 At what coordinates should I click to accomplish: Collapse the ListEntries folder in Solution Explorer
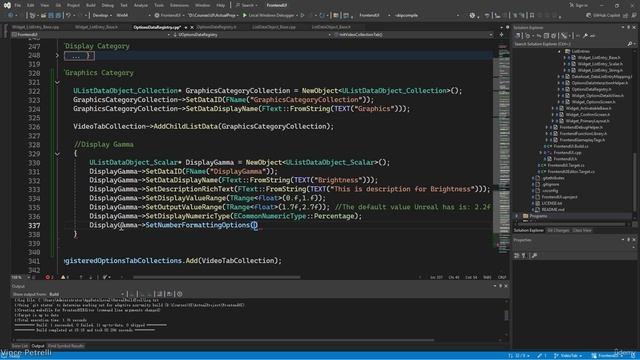click(559, 51)
